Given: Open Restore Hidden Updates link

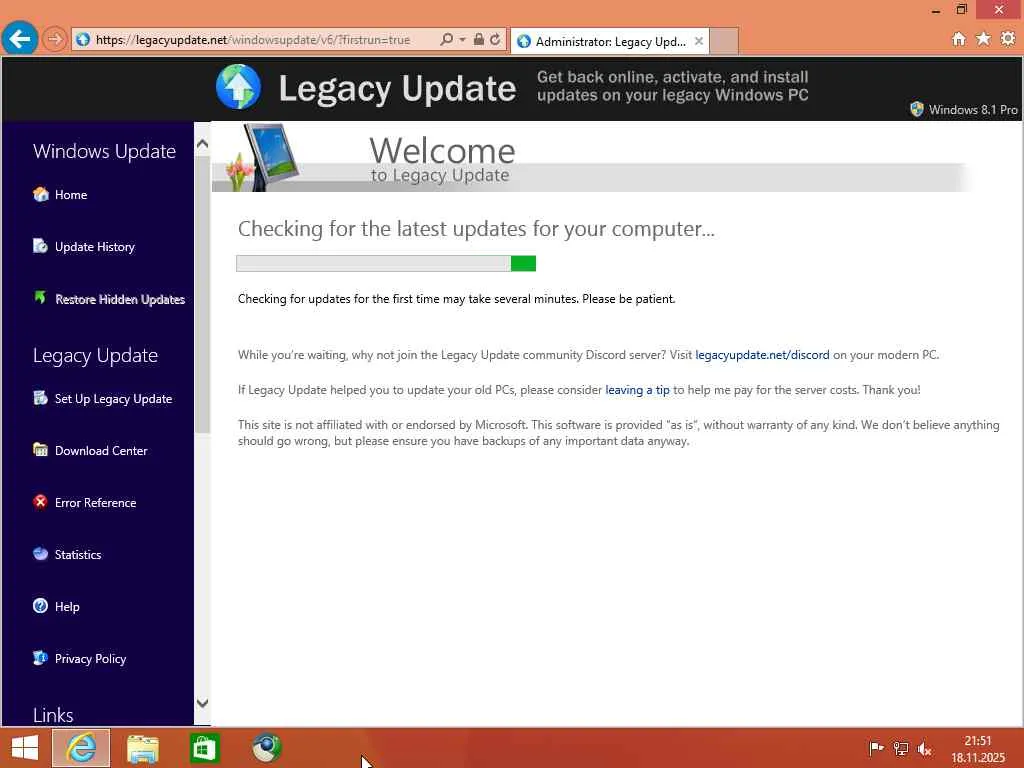Looking at the screenshot, I should [x=120, y=299].
